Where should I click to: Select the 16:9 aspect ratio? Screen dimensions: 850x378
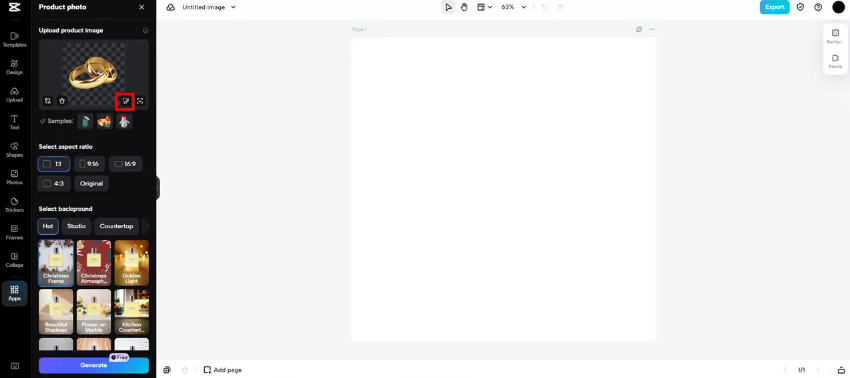pyautogui.click(x=125, y=164)
